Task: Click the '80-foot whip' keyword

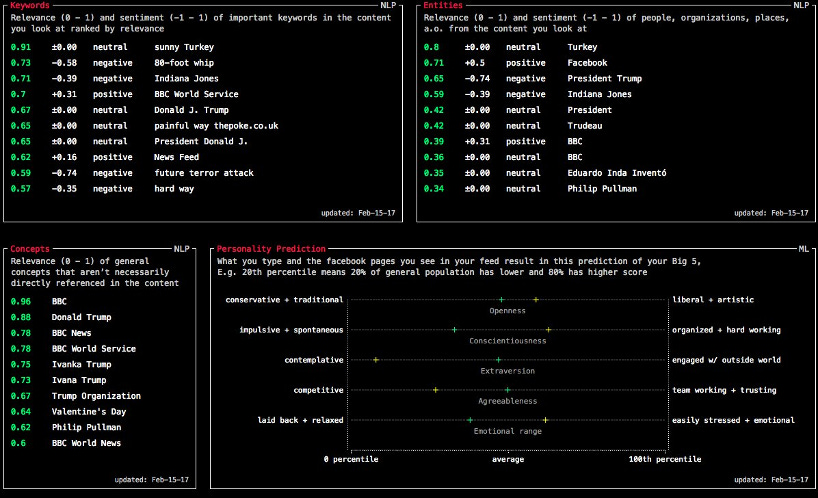Action: tap(184, 63)
